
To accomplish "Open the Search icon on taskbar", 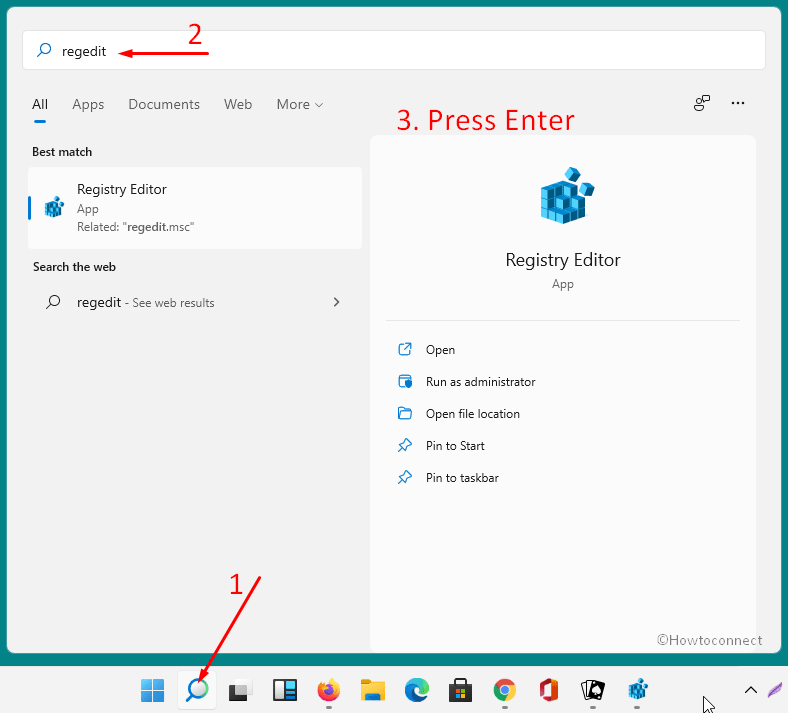I will pos(197,690).
